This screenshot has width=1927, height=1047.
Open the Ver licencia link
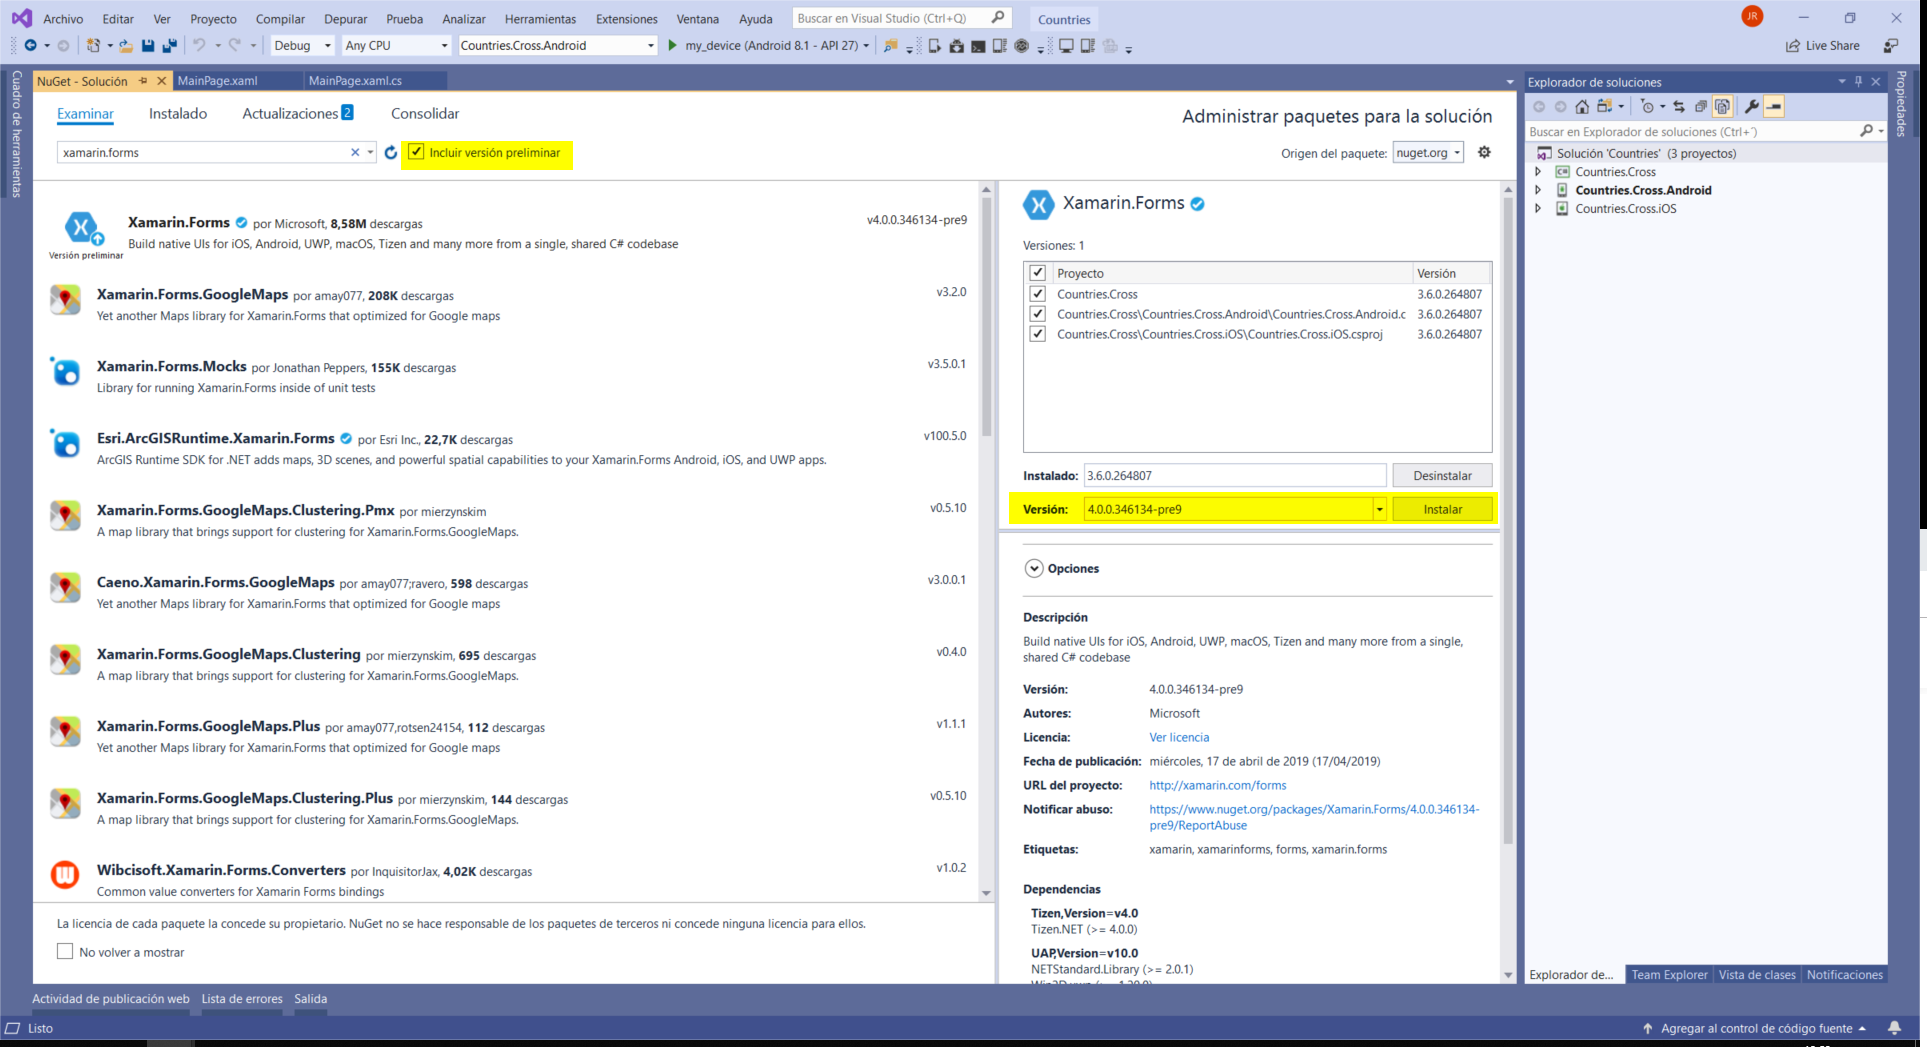point(1179,737)
